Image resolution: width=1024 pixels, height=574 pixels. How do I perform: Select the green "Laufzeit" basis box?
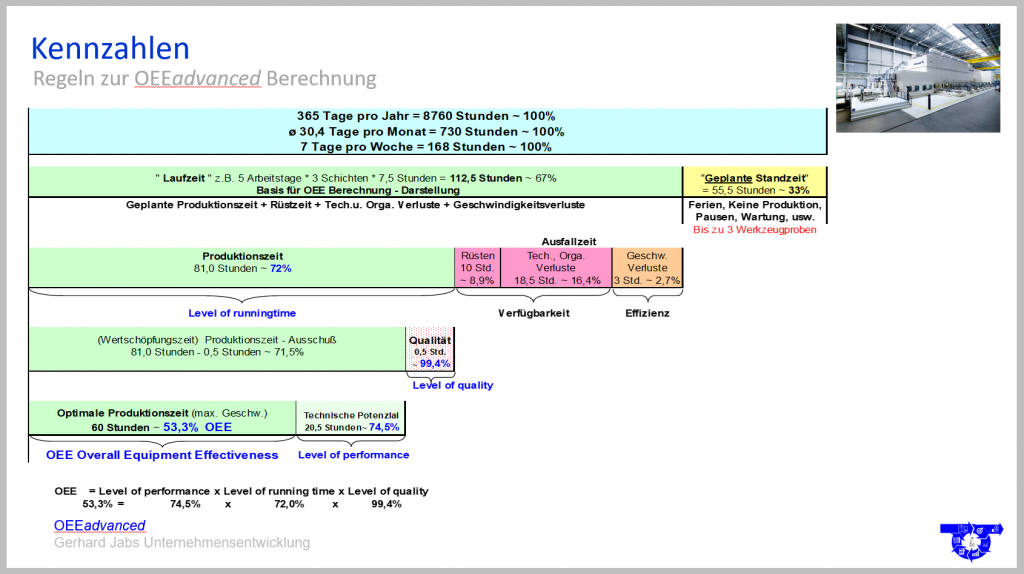tap(355, 183)
